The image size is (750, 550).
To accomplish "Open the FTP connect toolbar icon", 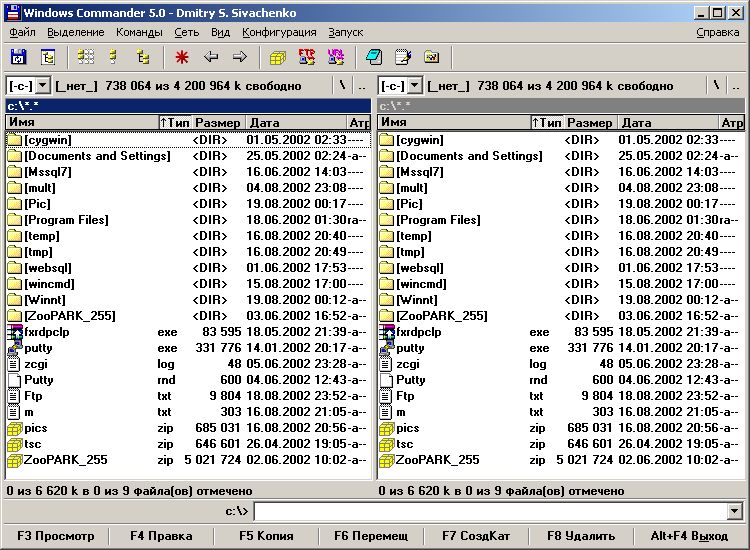I will click(307, 57).
